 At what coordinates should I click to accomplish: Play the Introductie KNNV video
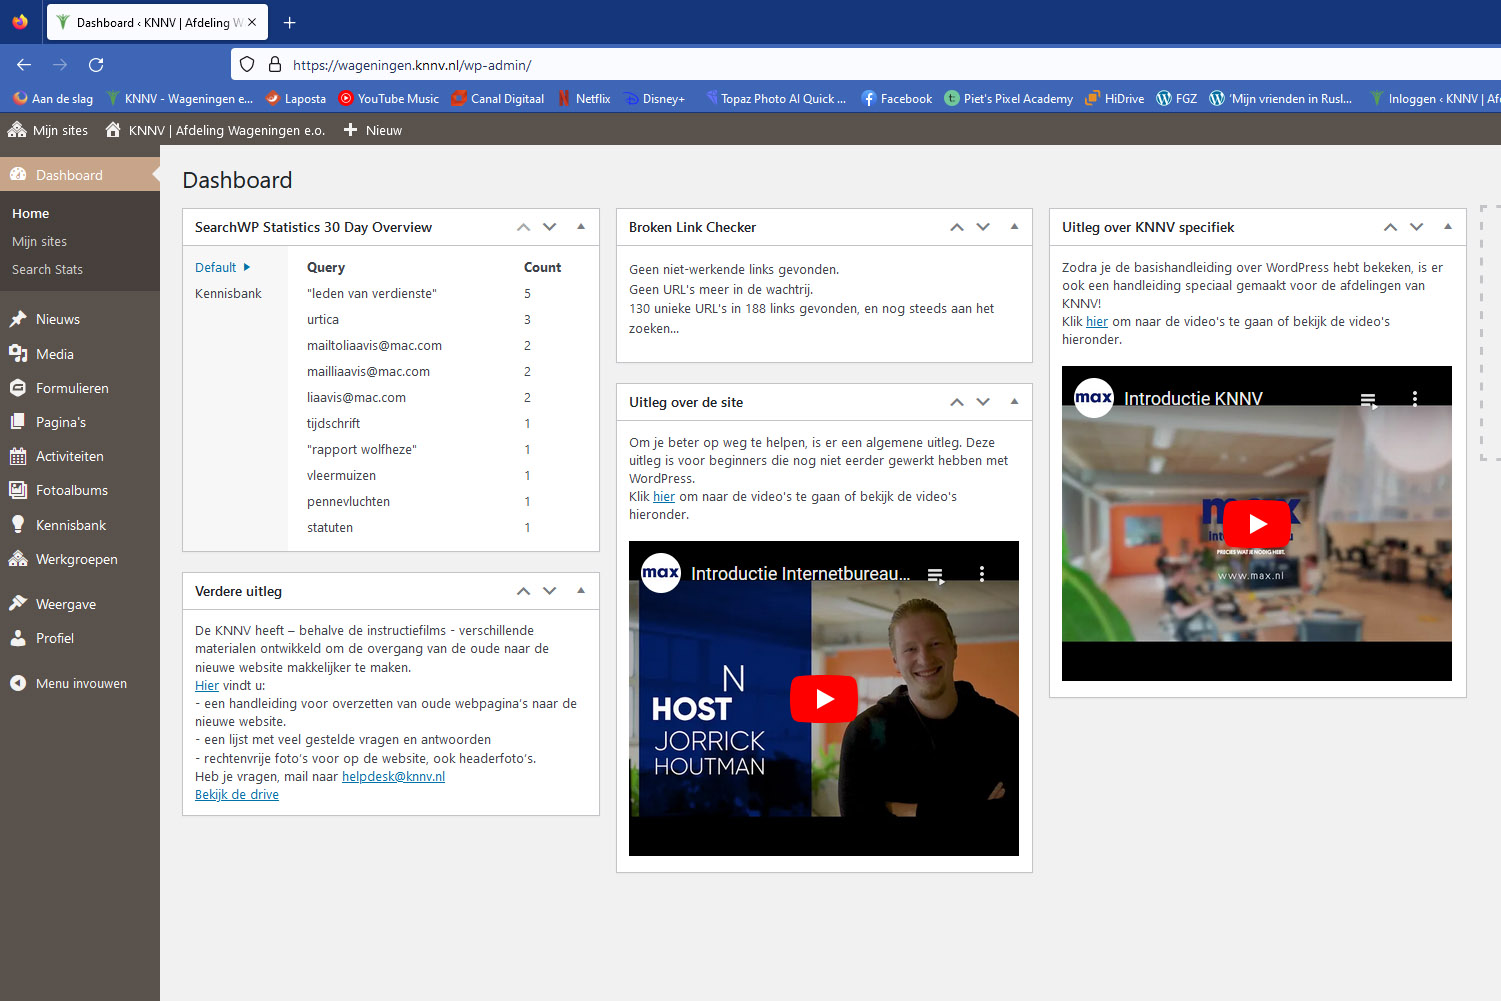pyautogui.click(x=1257, y=523)
